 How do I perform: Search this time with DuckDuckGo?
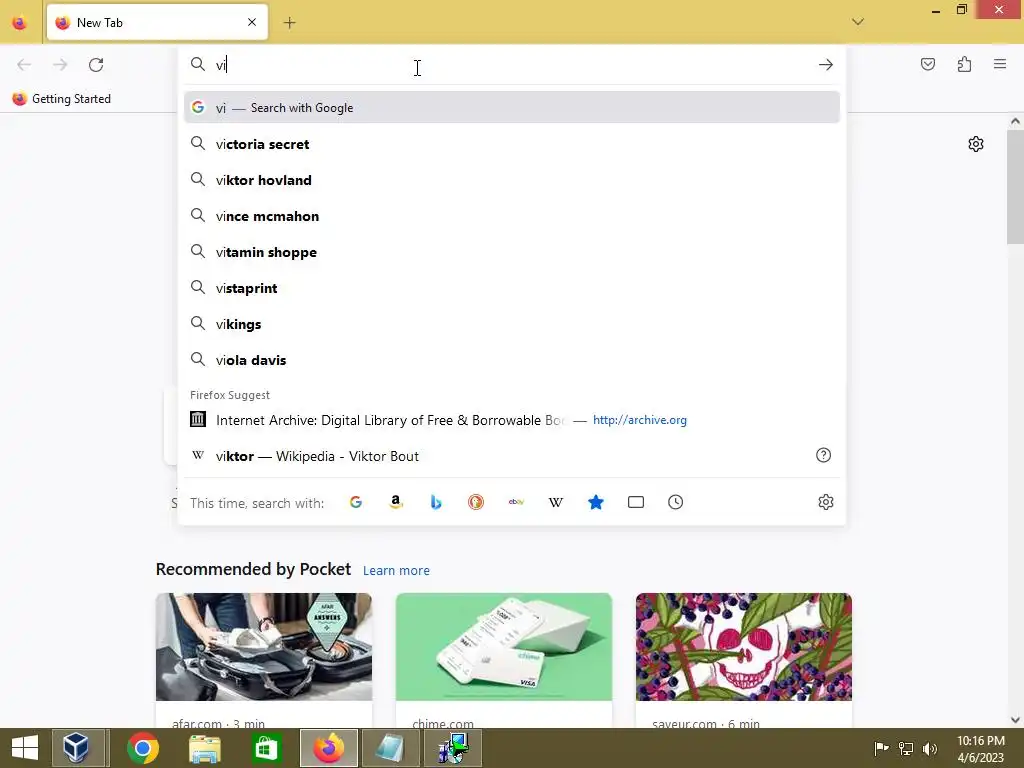point(475,502)
